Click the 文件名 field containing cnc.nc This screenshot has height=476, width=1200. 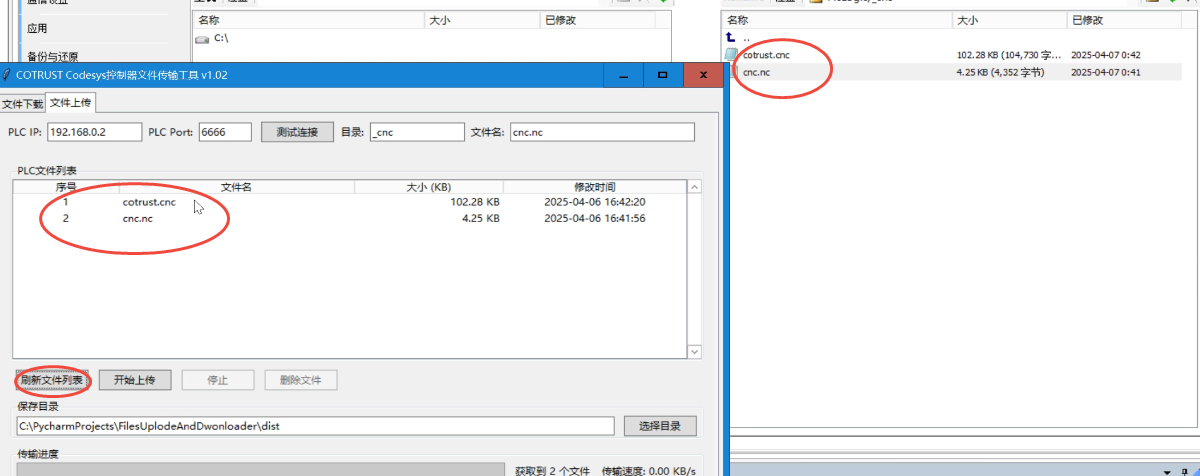(602, 132)
